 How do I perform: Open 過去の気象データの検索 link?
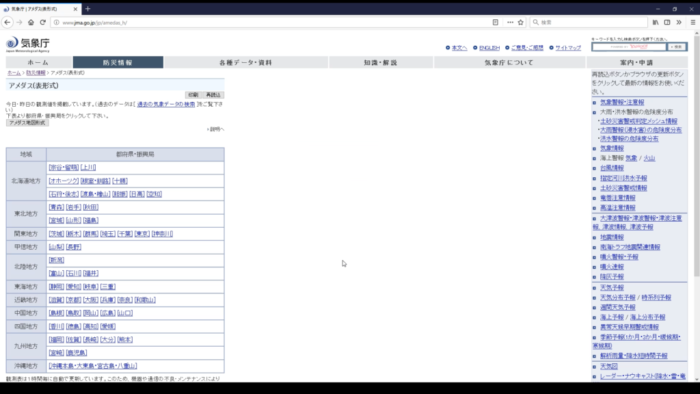166,104
